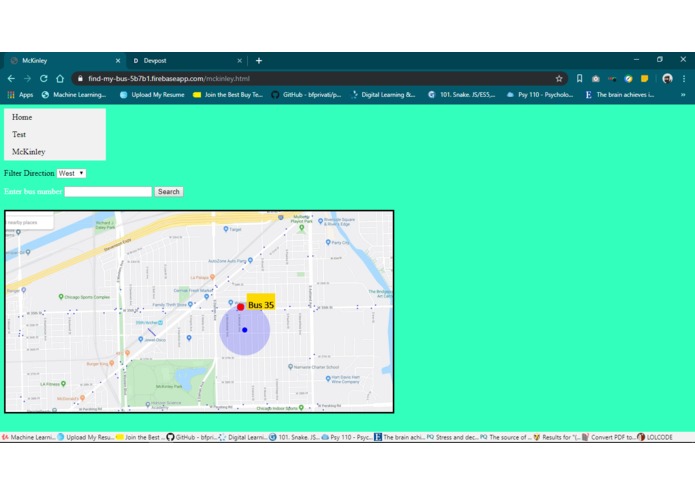Close the Devpost tab

[x=239, y=61]
